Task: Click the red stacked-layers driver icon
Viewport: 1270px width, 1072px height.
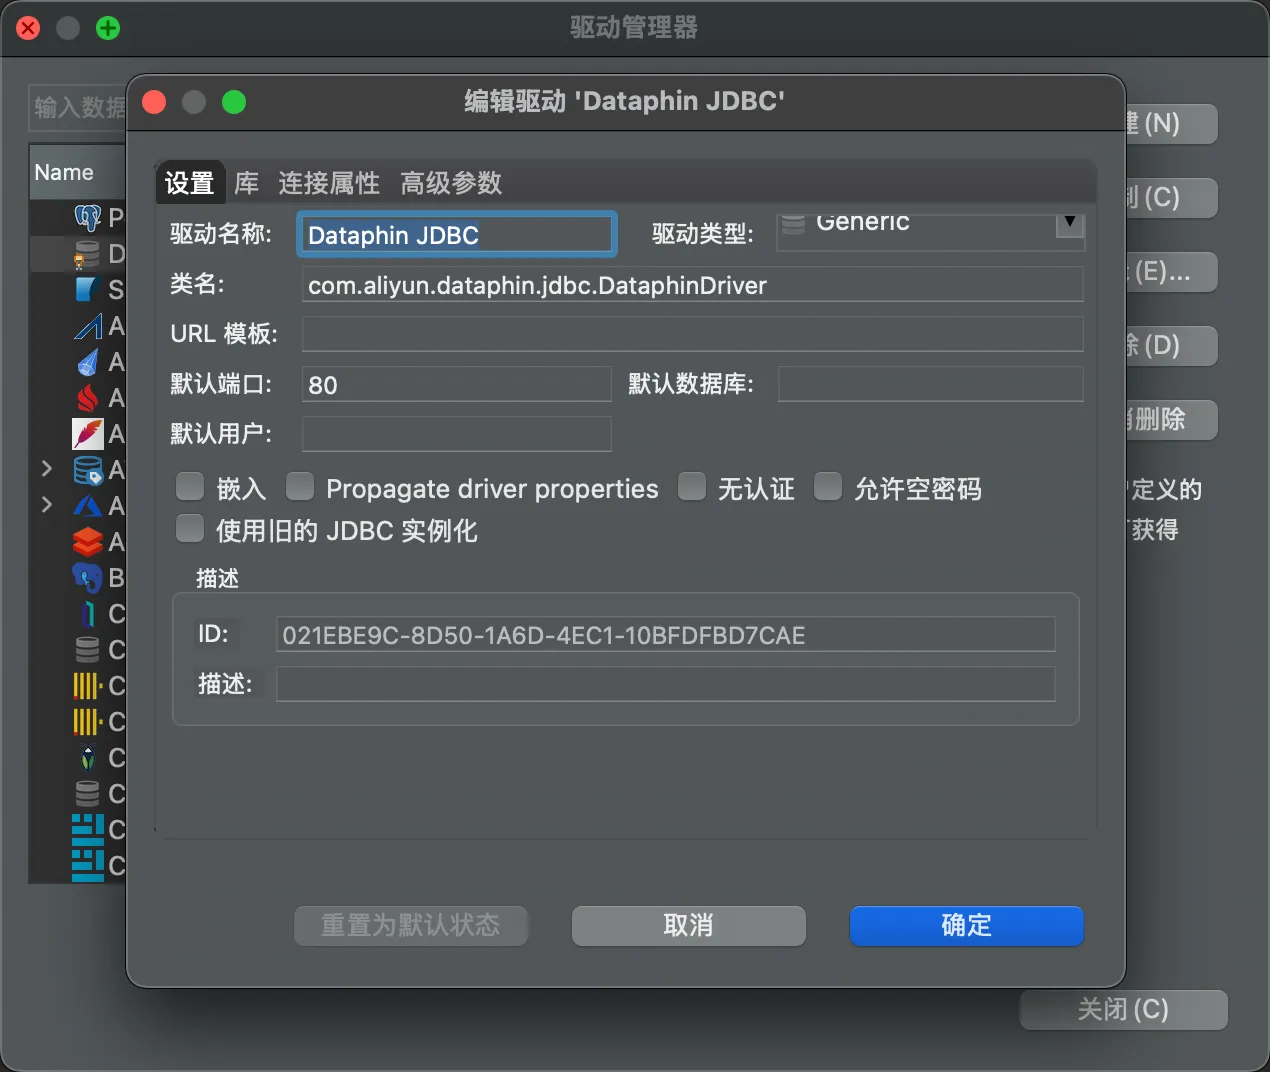Action: pos(88,542)
